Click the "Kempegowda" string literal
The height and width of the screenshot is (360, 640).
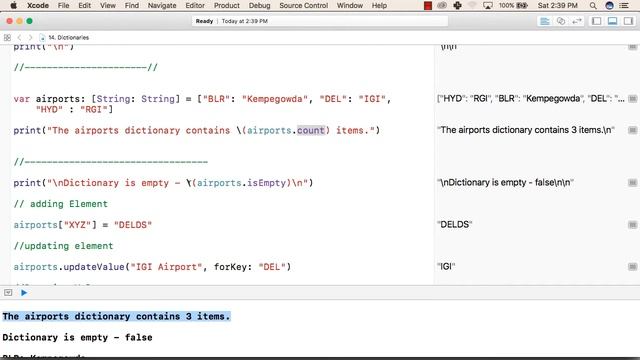coord(275,99)
